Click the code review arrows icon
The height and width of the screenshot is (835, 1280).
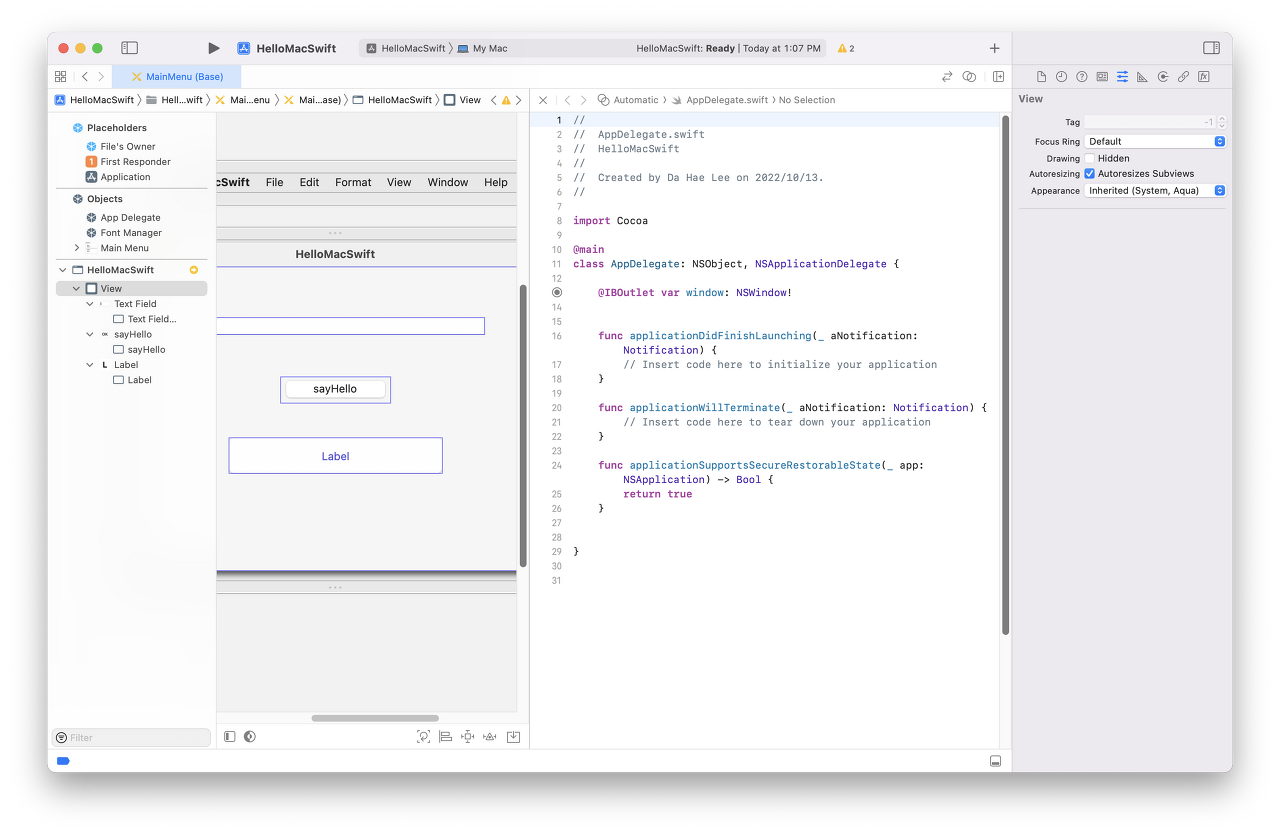(947, 76)
